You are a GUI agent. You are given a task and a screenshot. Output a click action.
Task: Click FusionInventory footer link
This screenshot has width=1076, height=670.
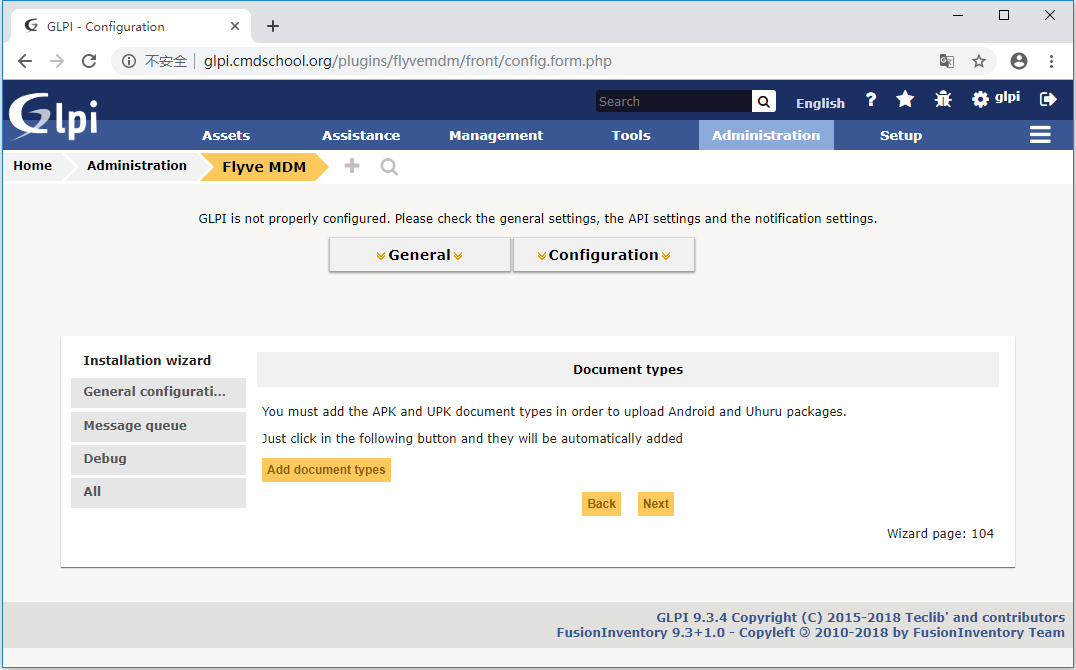click(x=810, y=632)
